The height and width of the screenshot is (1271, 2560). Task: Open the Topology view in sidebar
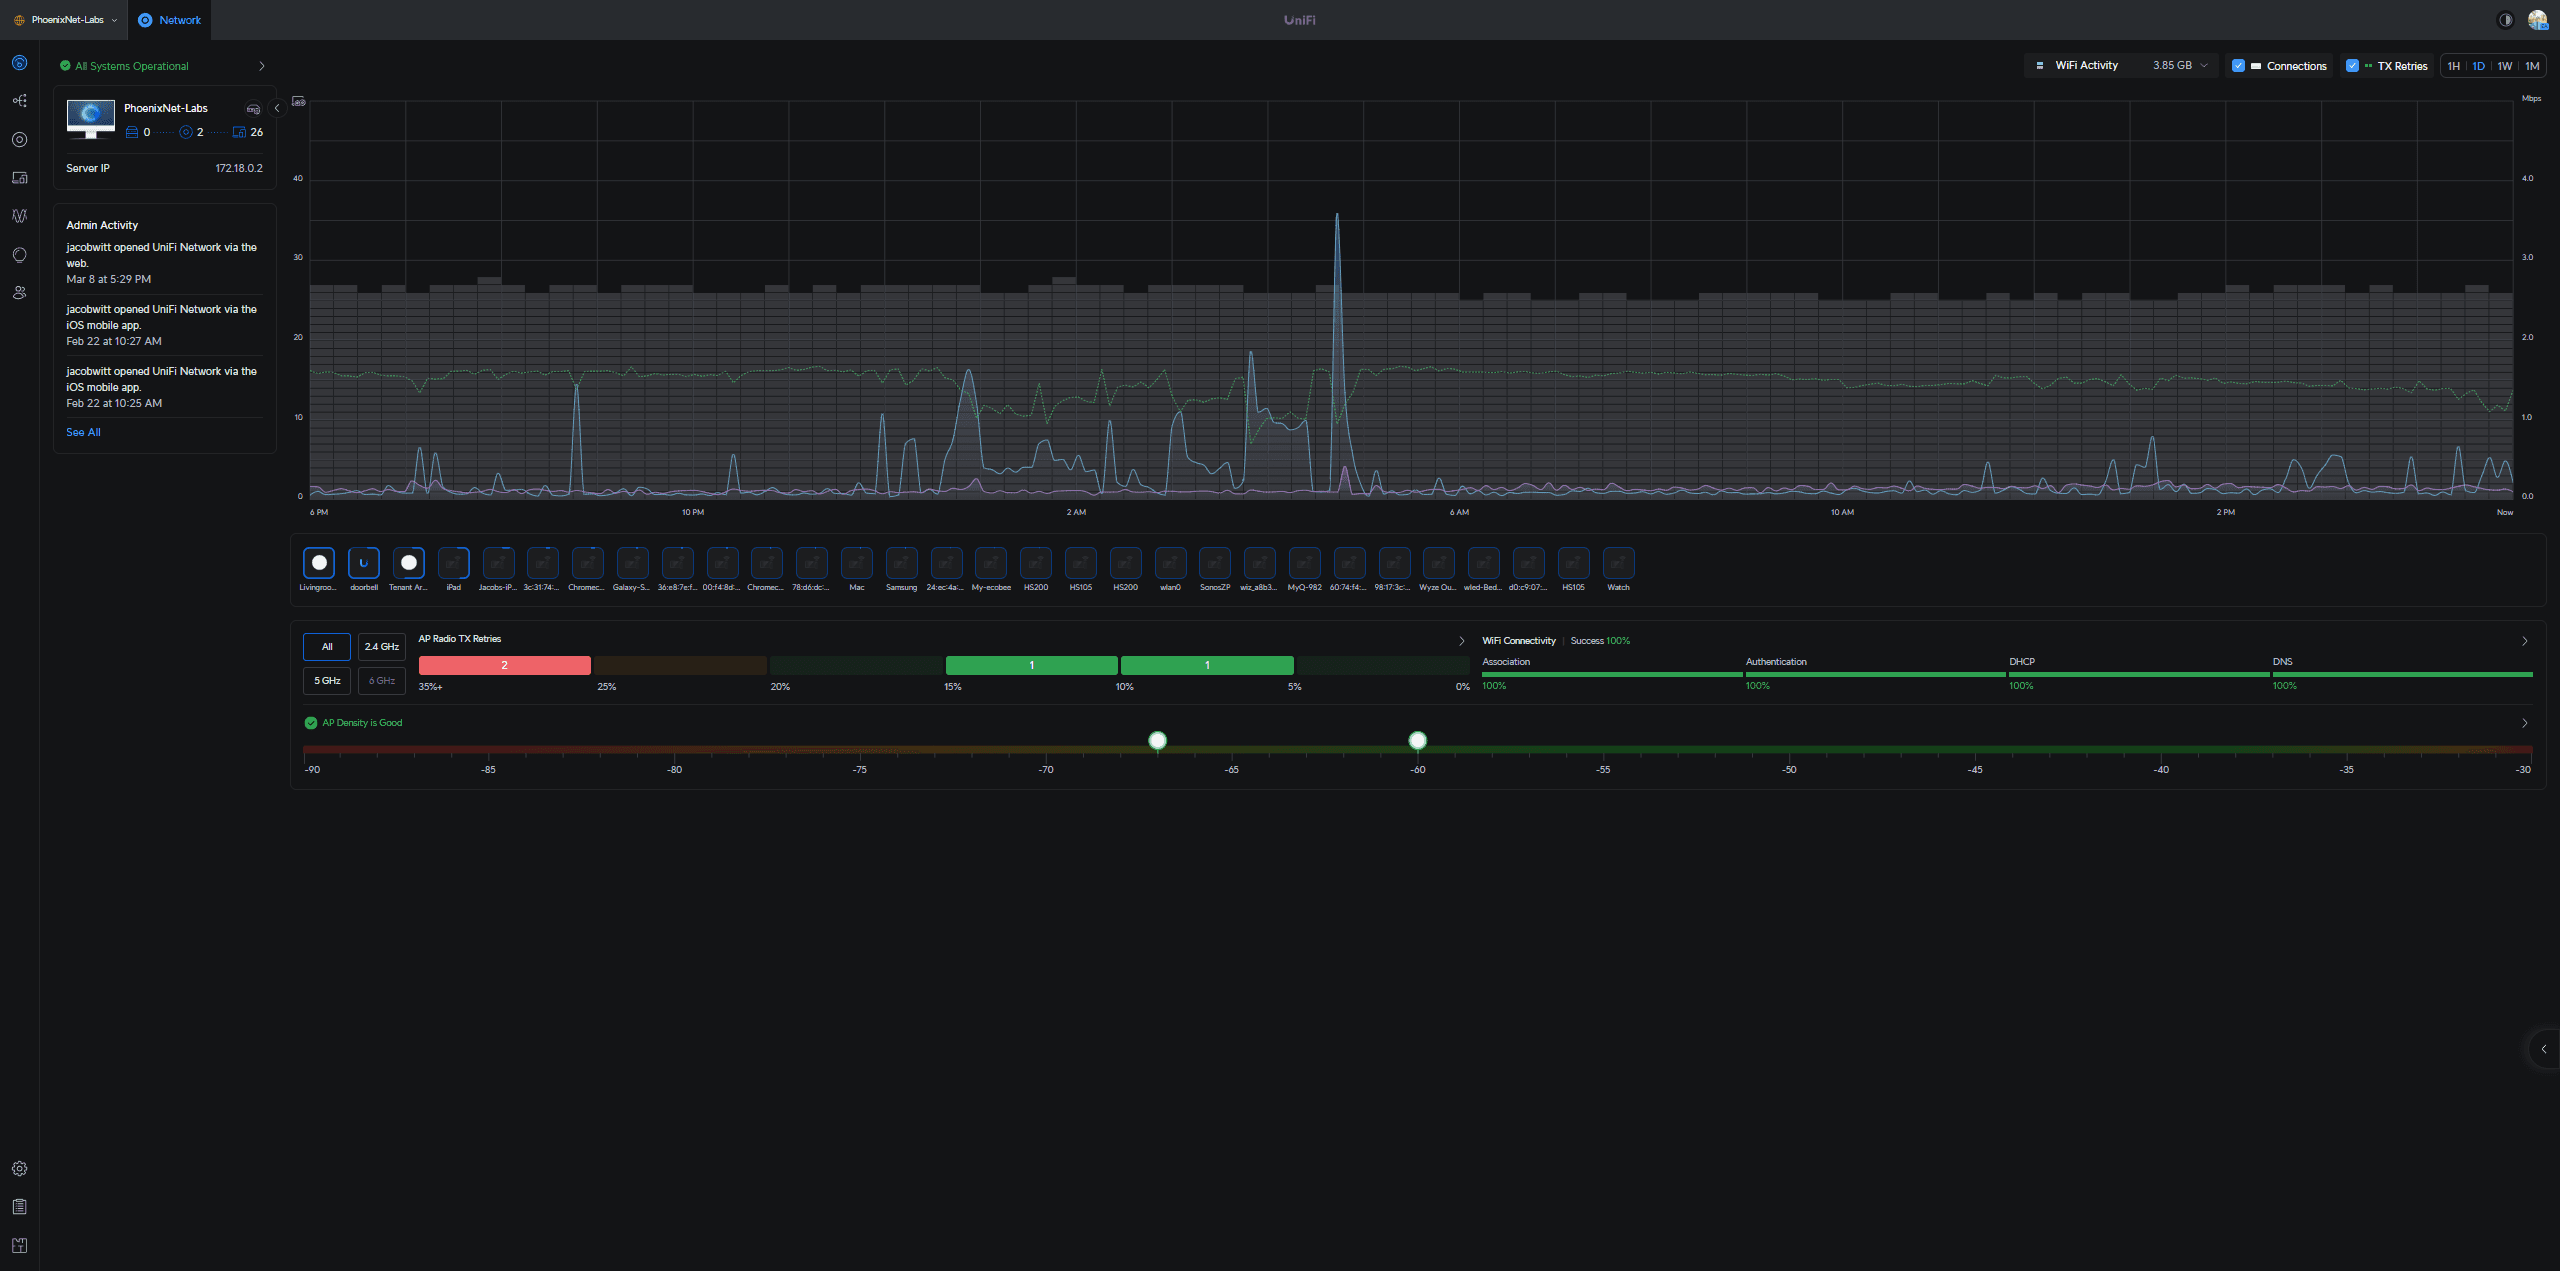click(19, 101)
